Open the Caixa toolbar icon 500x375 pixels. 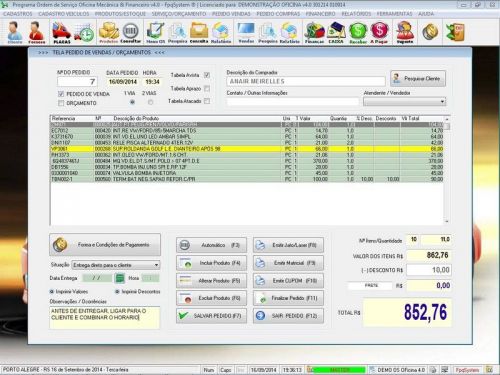[336, 32]
